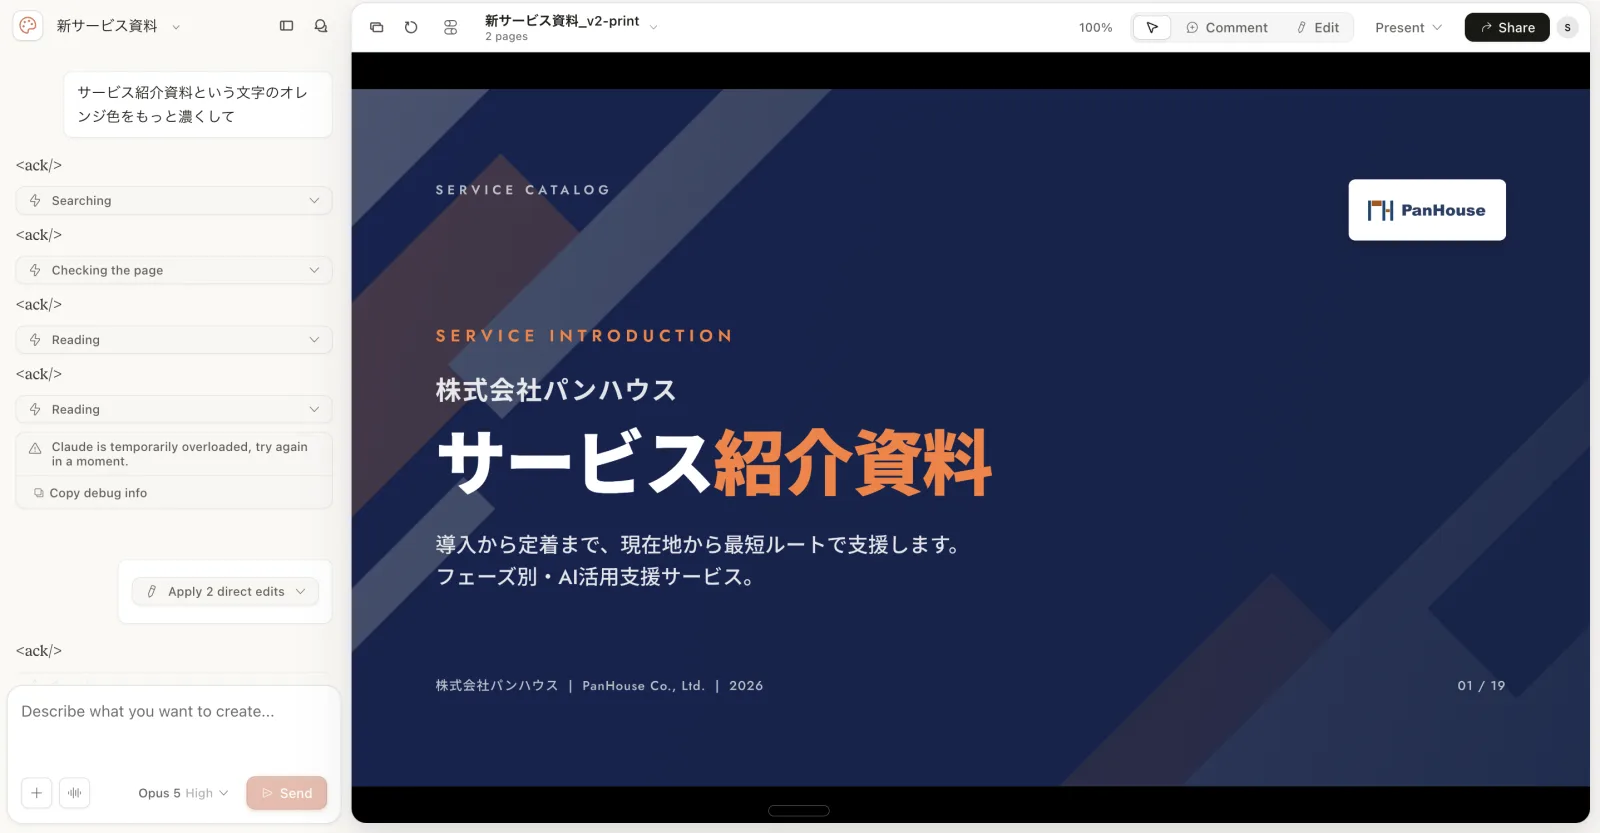Viewport: 1600px width, 833px height.
Task: Click the 2 pages label under the file title
Action: pos(506,37)
